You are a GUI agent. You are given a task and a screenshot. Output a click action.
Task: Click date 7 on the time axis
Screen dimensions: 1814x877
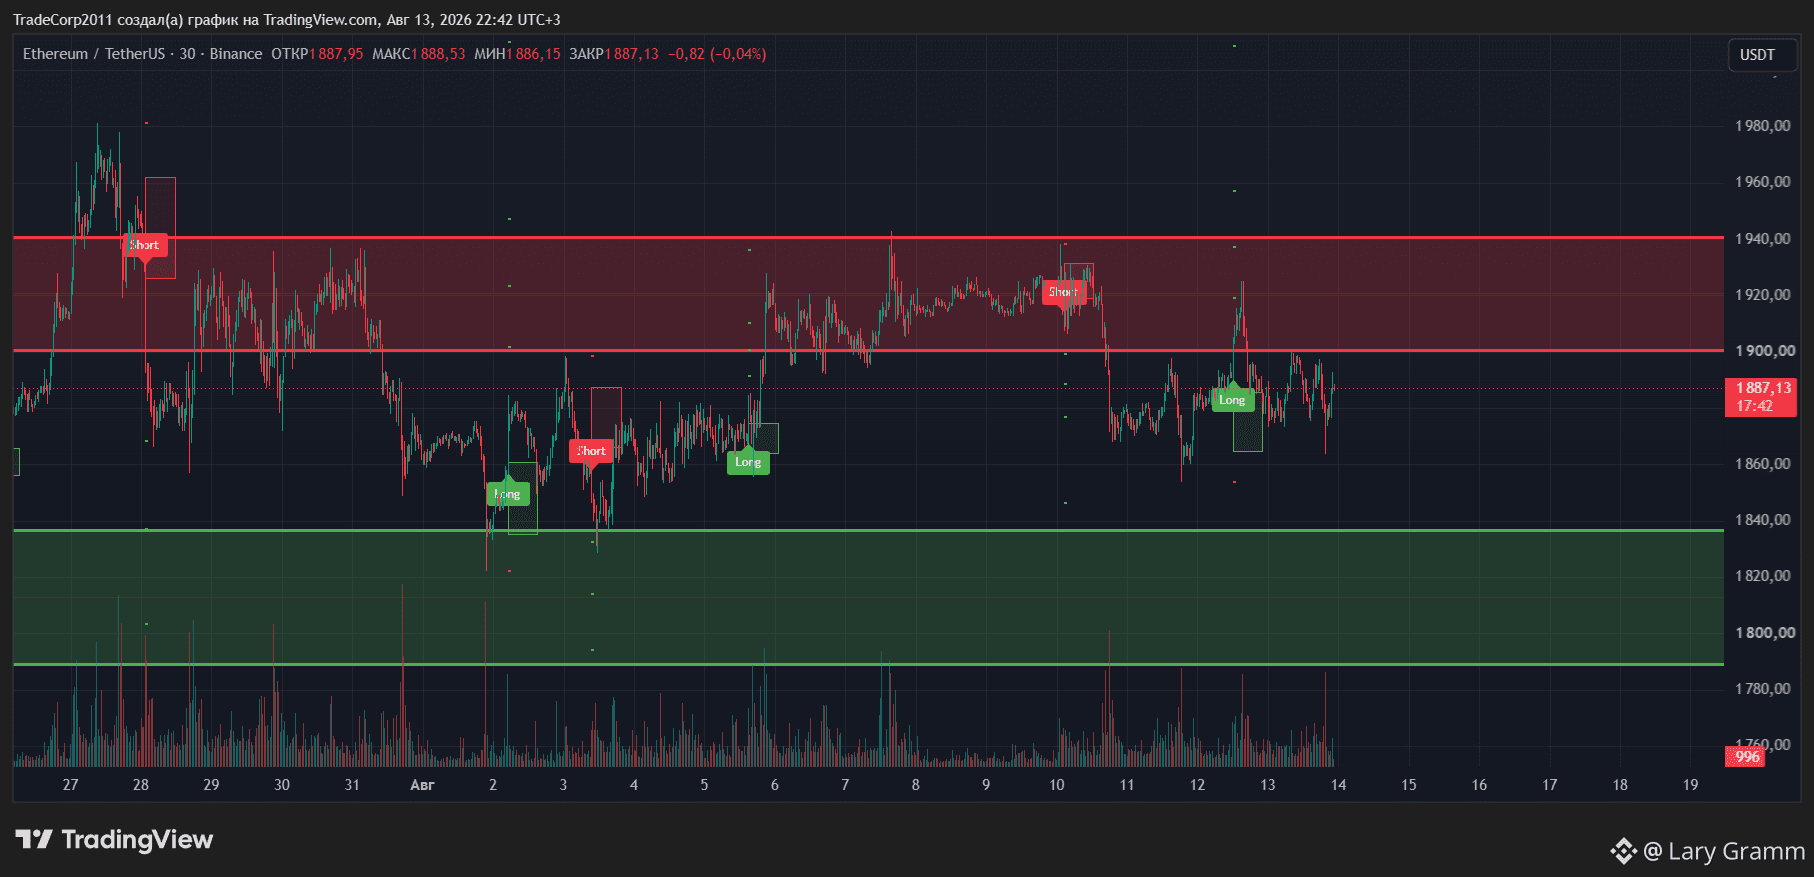pos(845,785)
